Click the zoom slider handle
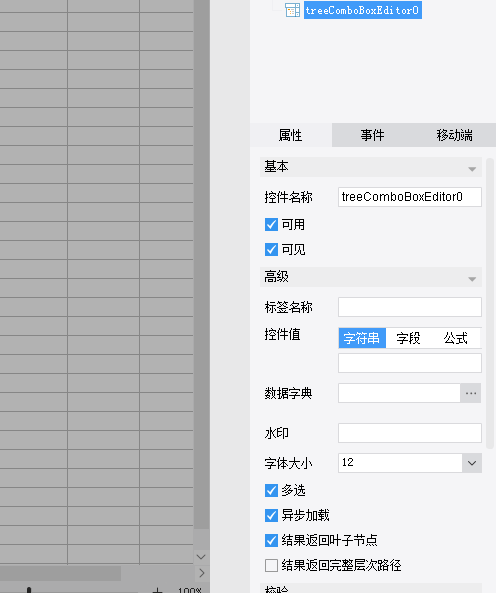Screen dimensions: 496x593 coord(29,590)
